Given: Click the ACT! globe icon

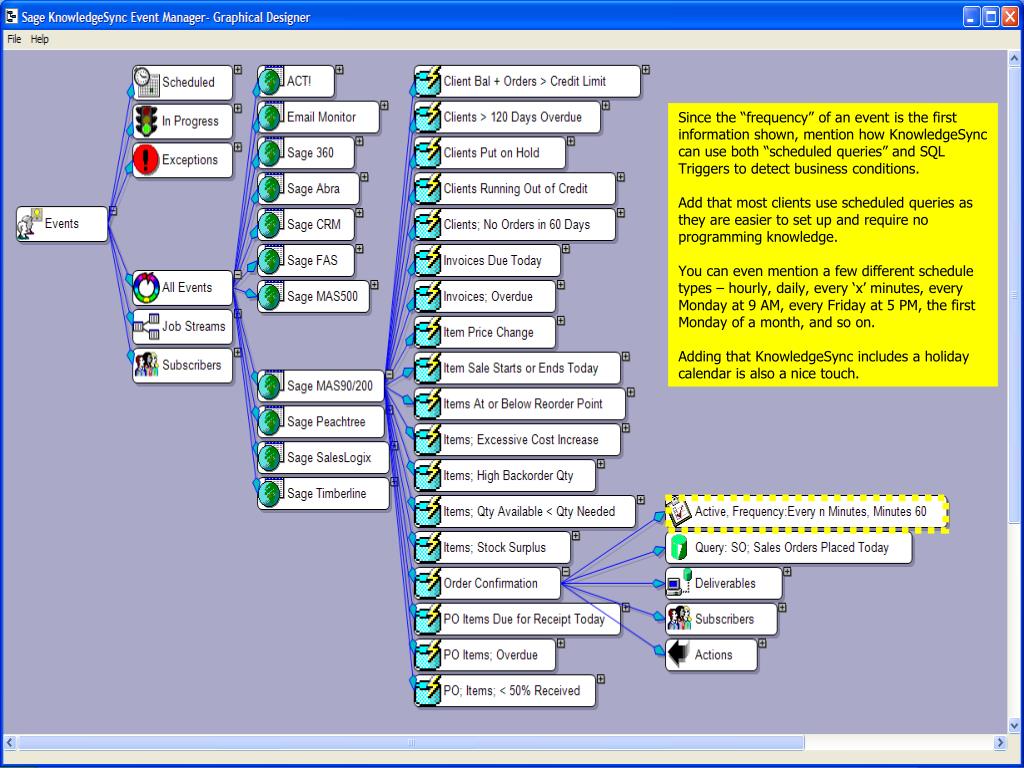Looking at the screenshot, I should coord(270,82).
